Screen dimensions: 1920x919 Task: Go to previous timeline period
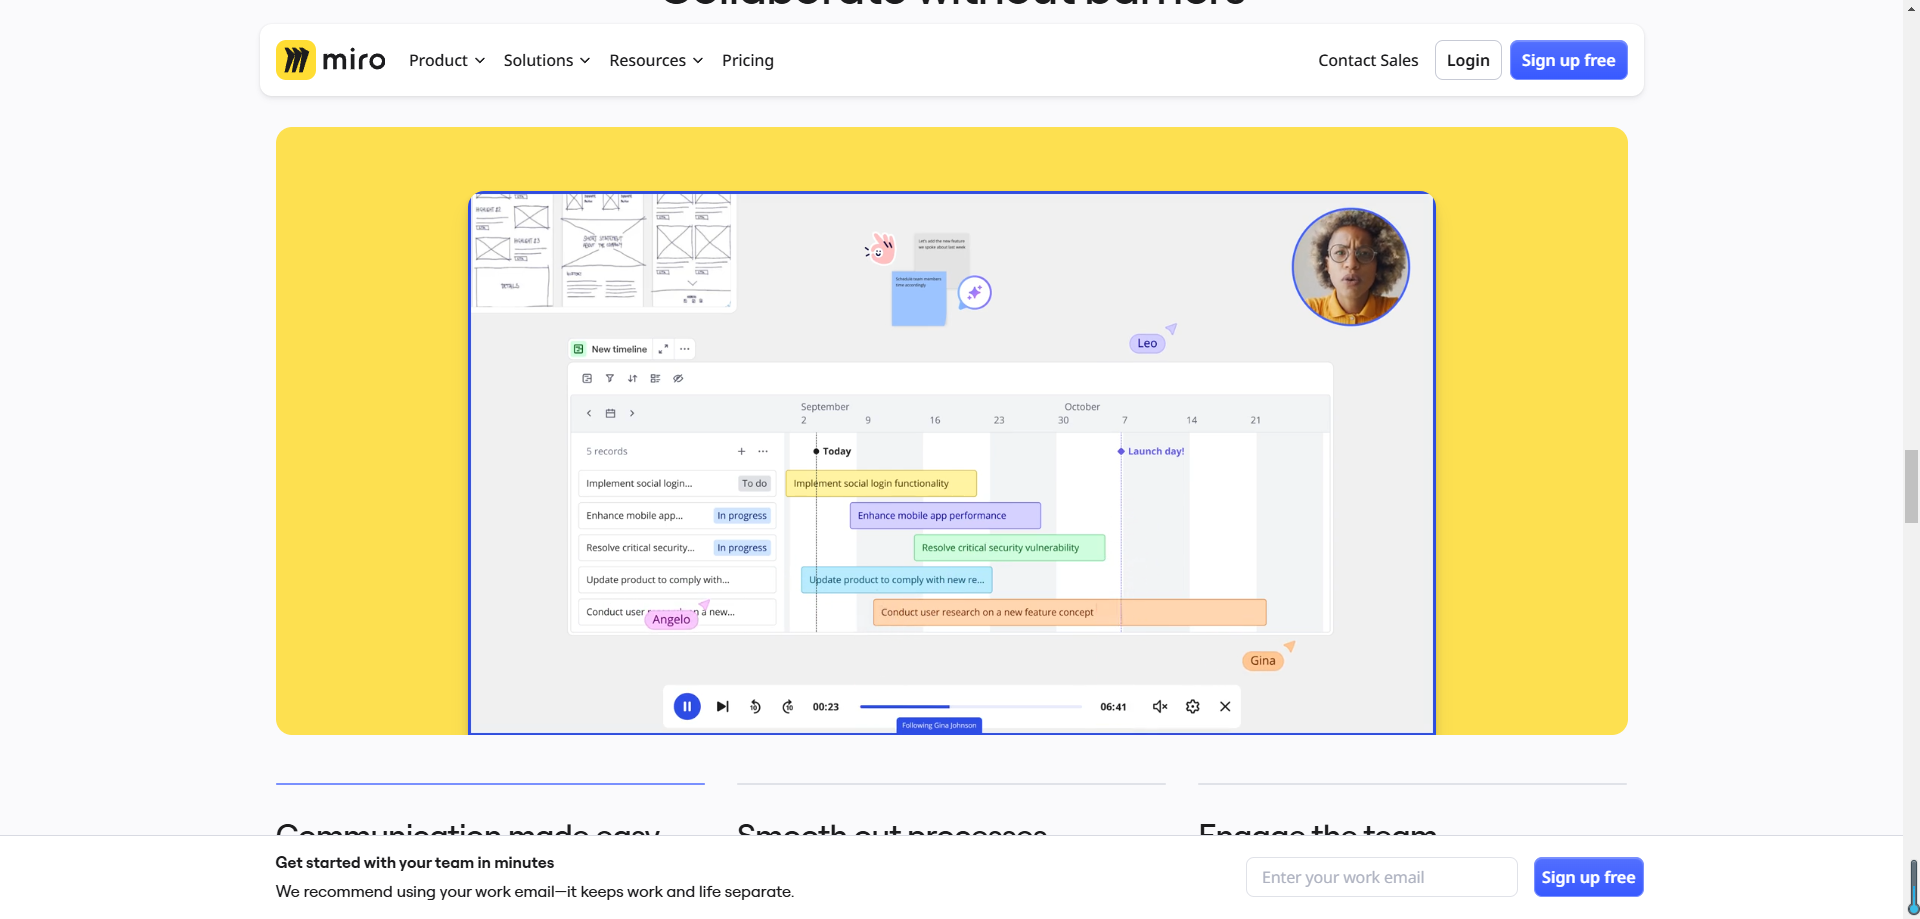[589, 413]
